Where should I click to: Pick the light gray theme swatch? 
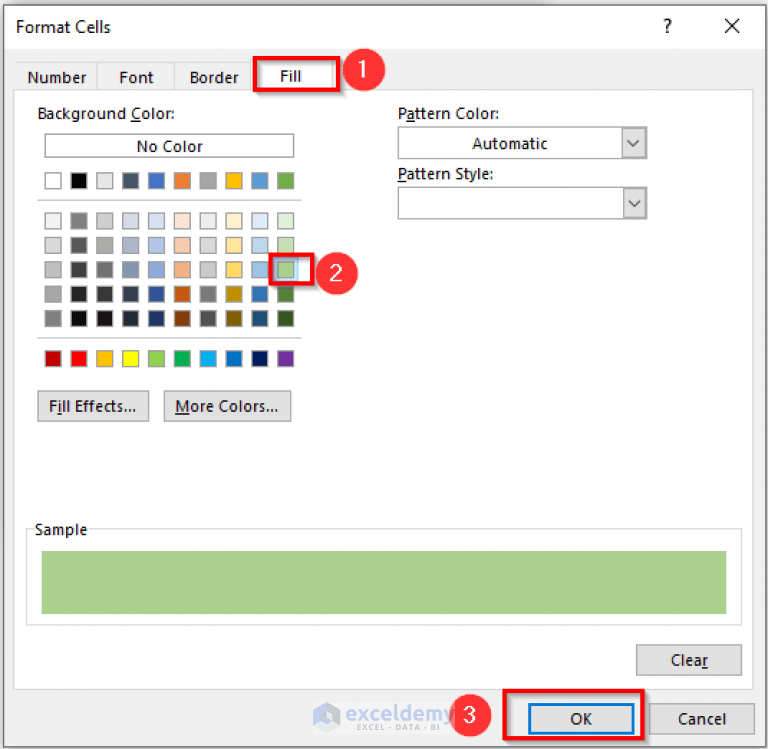tap(105, 181)
